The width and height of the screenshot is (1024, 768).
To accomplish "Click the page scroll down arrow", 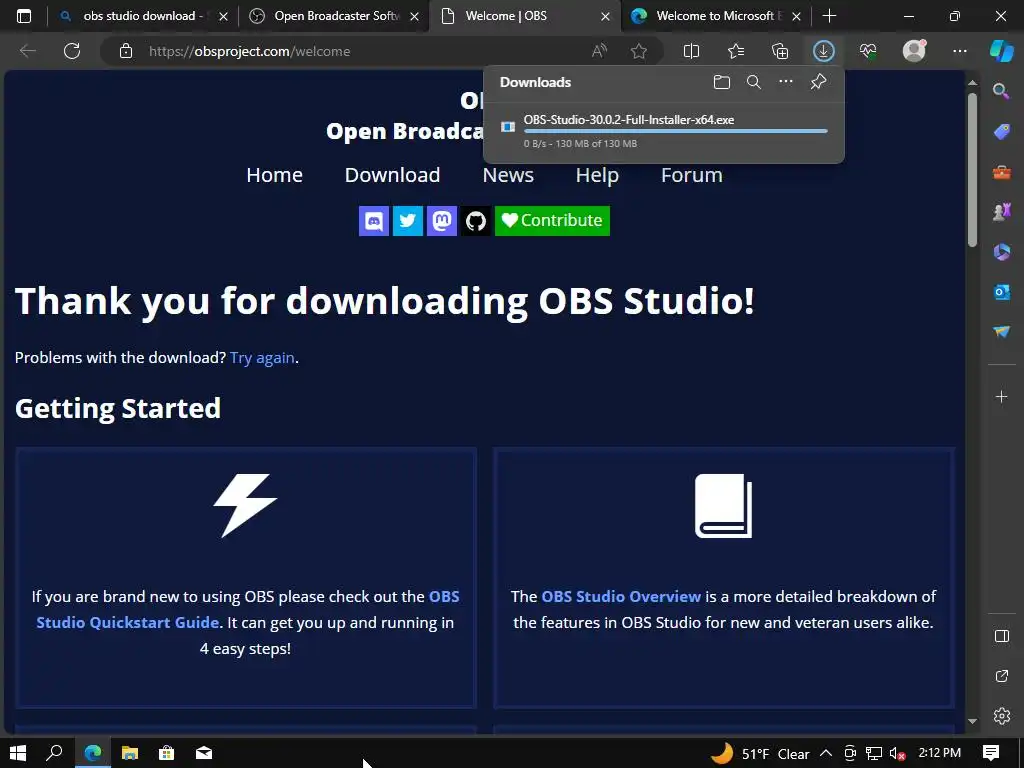I will (x=972, y=721).
